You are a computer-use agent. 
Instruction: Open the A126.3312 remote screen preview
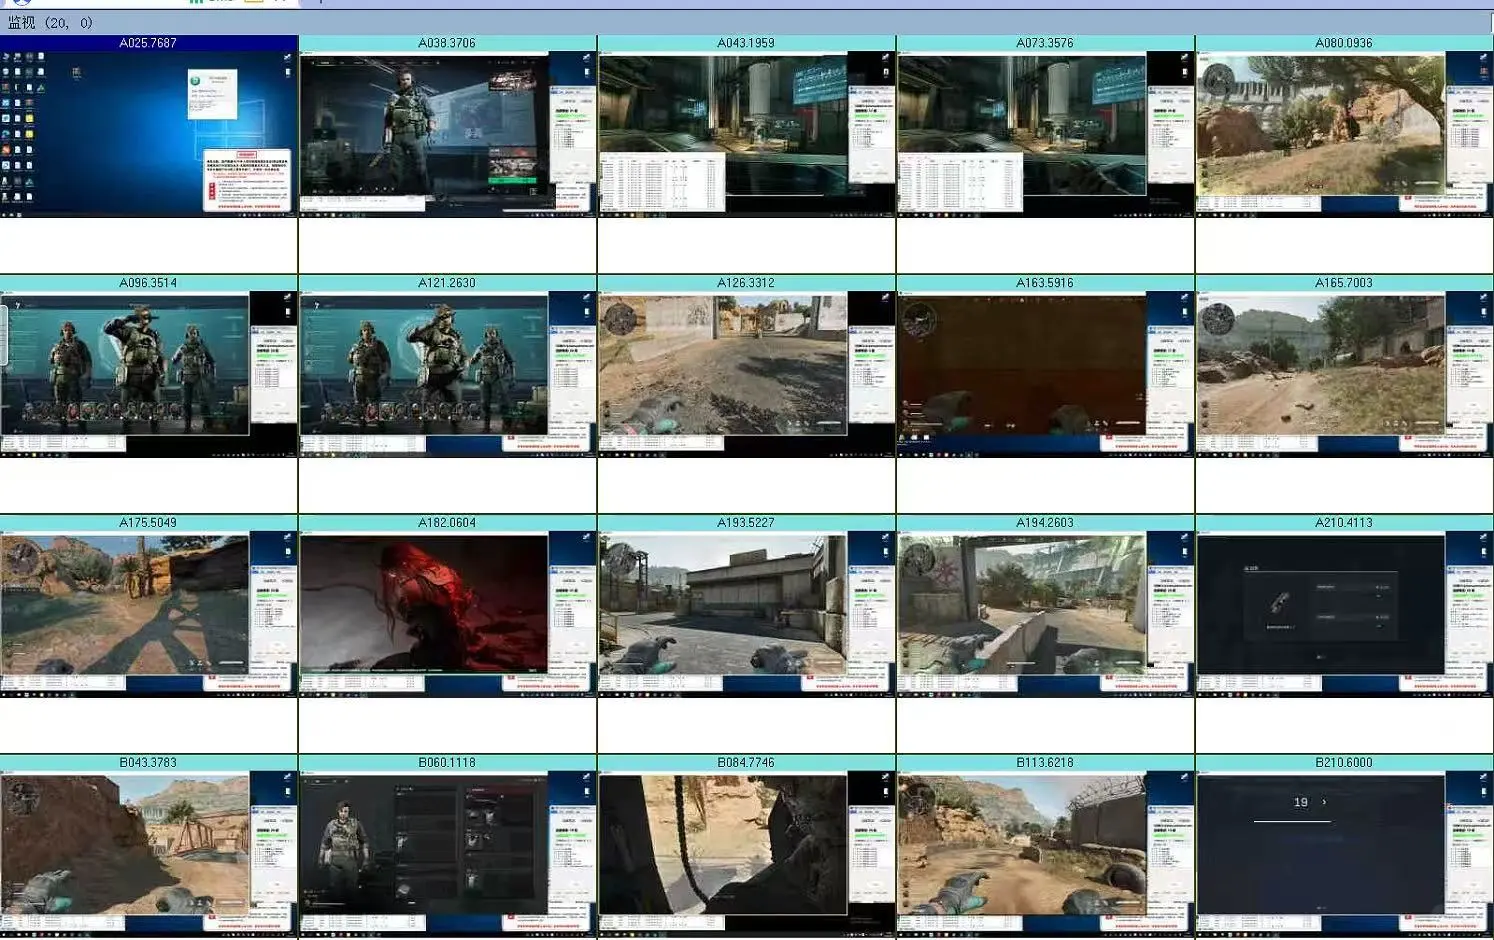click(746, 374)
